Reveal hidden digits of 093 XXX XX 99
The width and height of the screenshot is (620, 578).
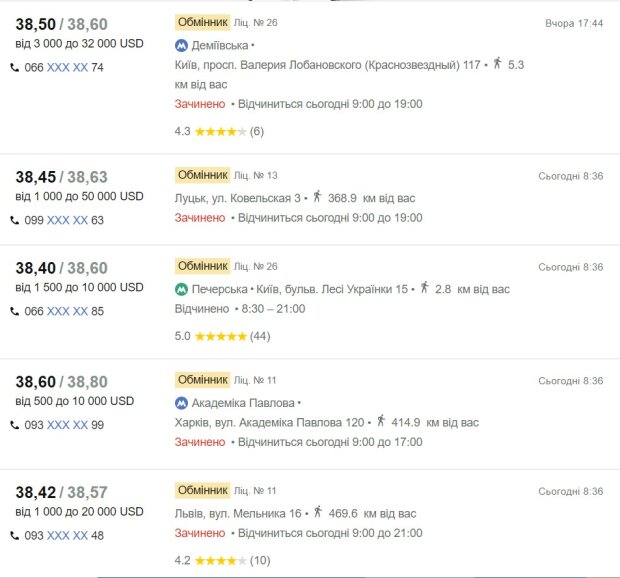point(67,425)
